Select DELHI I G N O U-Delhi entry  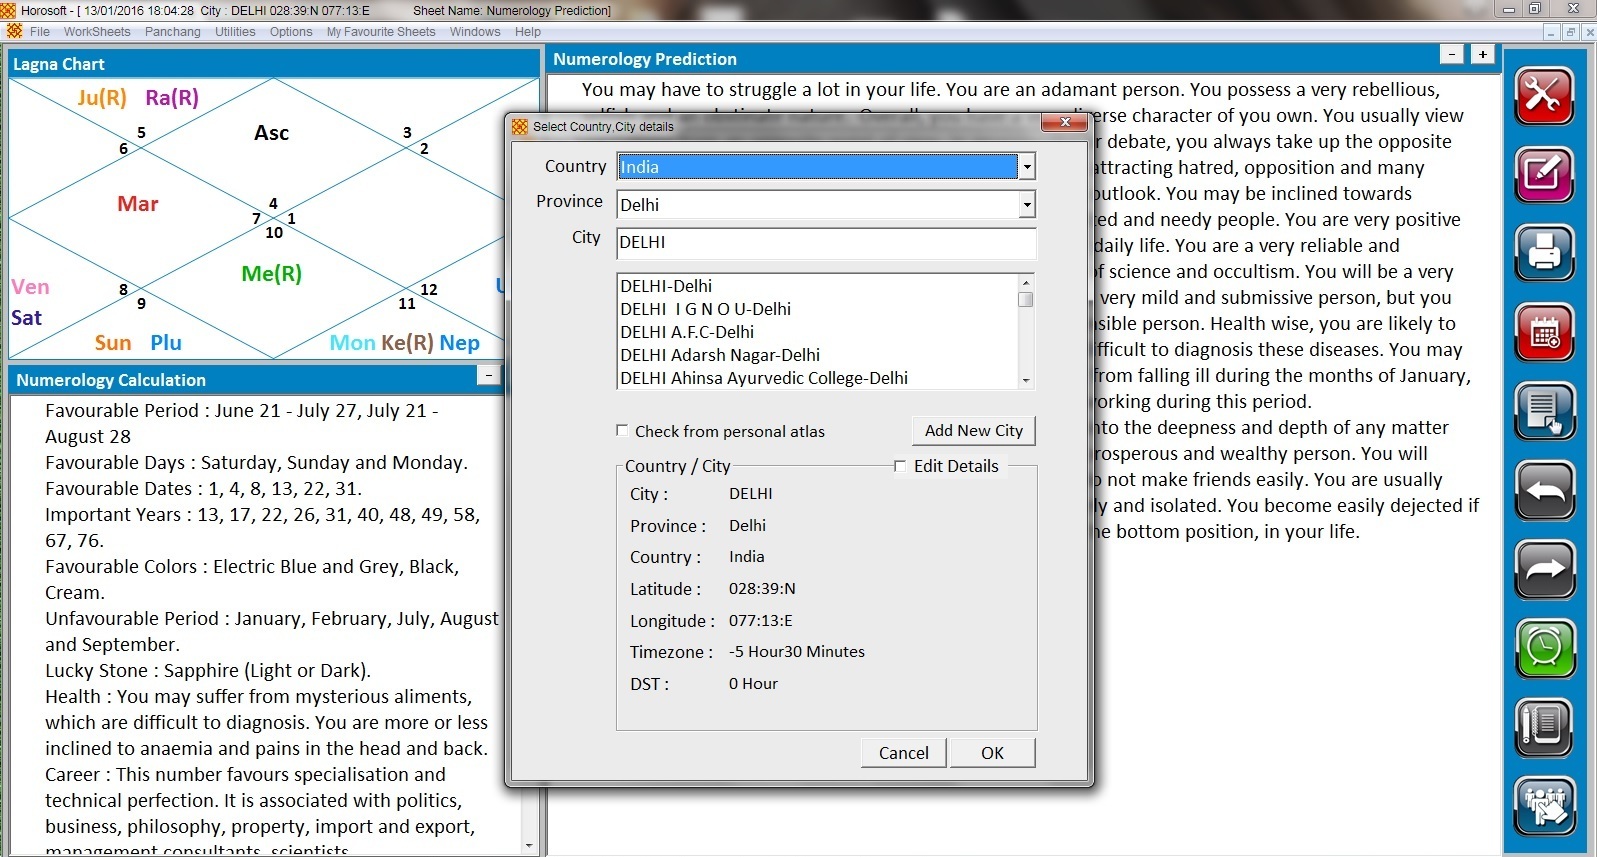point(705,309)
